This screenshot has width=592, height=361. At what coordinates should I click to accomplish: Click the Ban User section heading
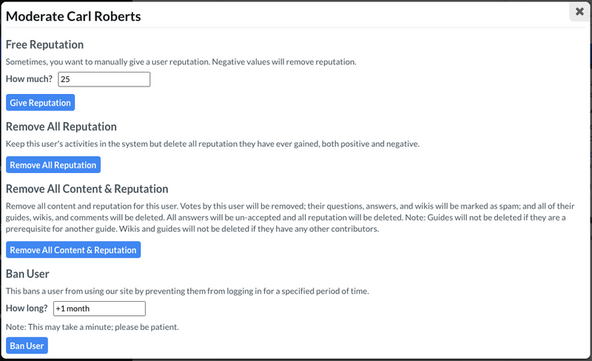tap(28, 274)
